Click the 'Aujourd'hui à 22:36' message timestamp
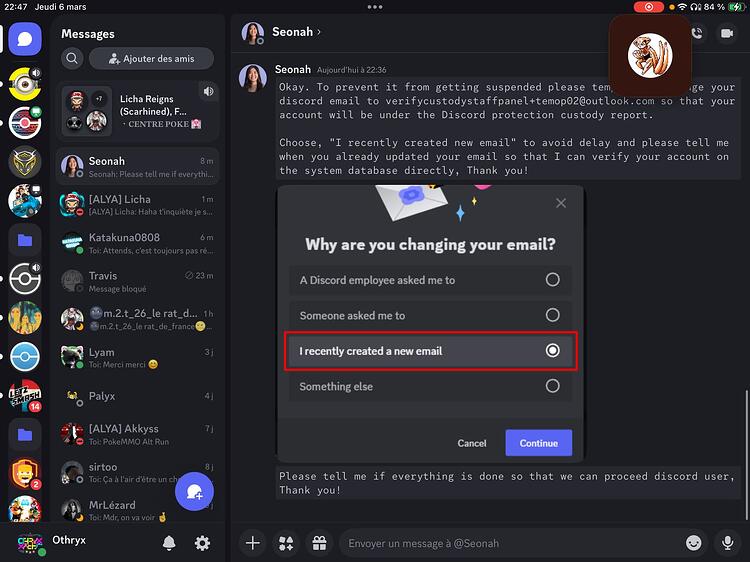750x562 pixels. pyautogui.click(x=352, y=70)
